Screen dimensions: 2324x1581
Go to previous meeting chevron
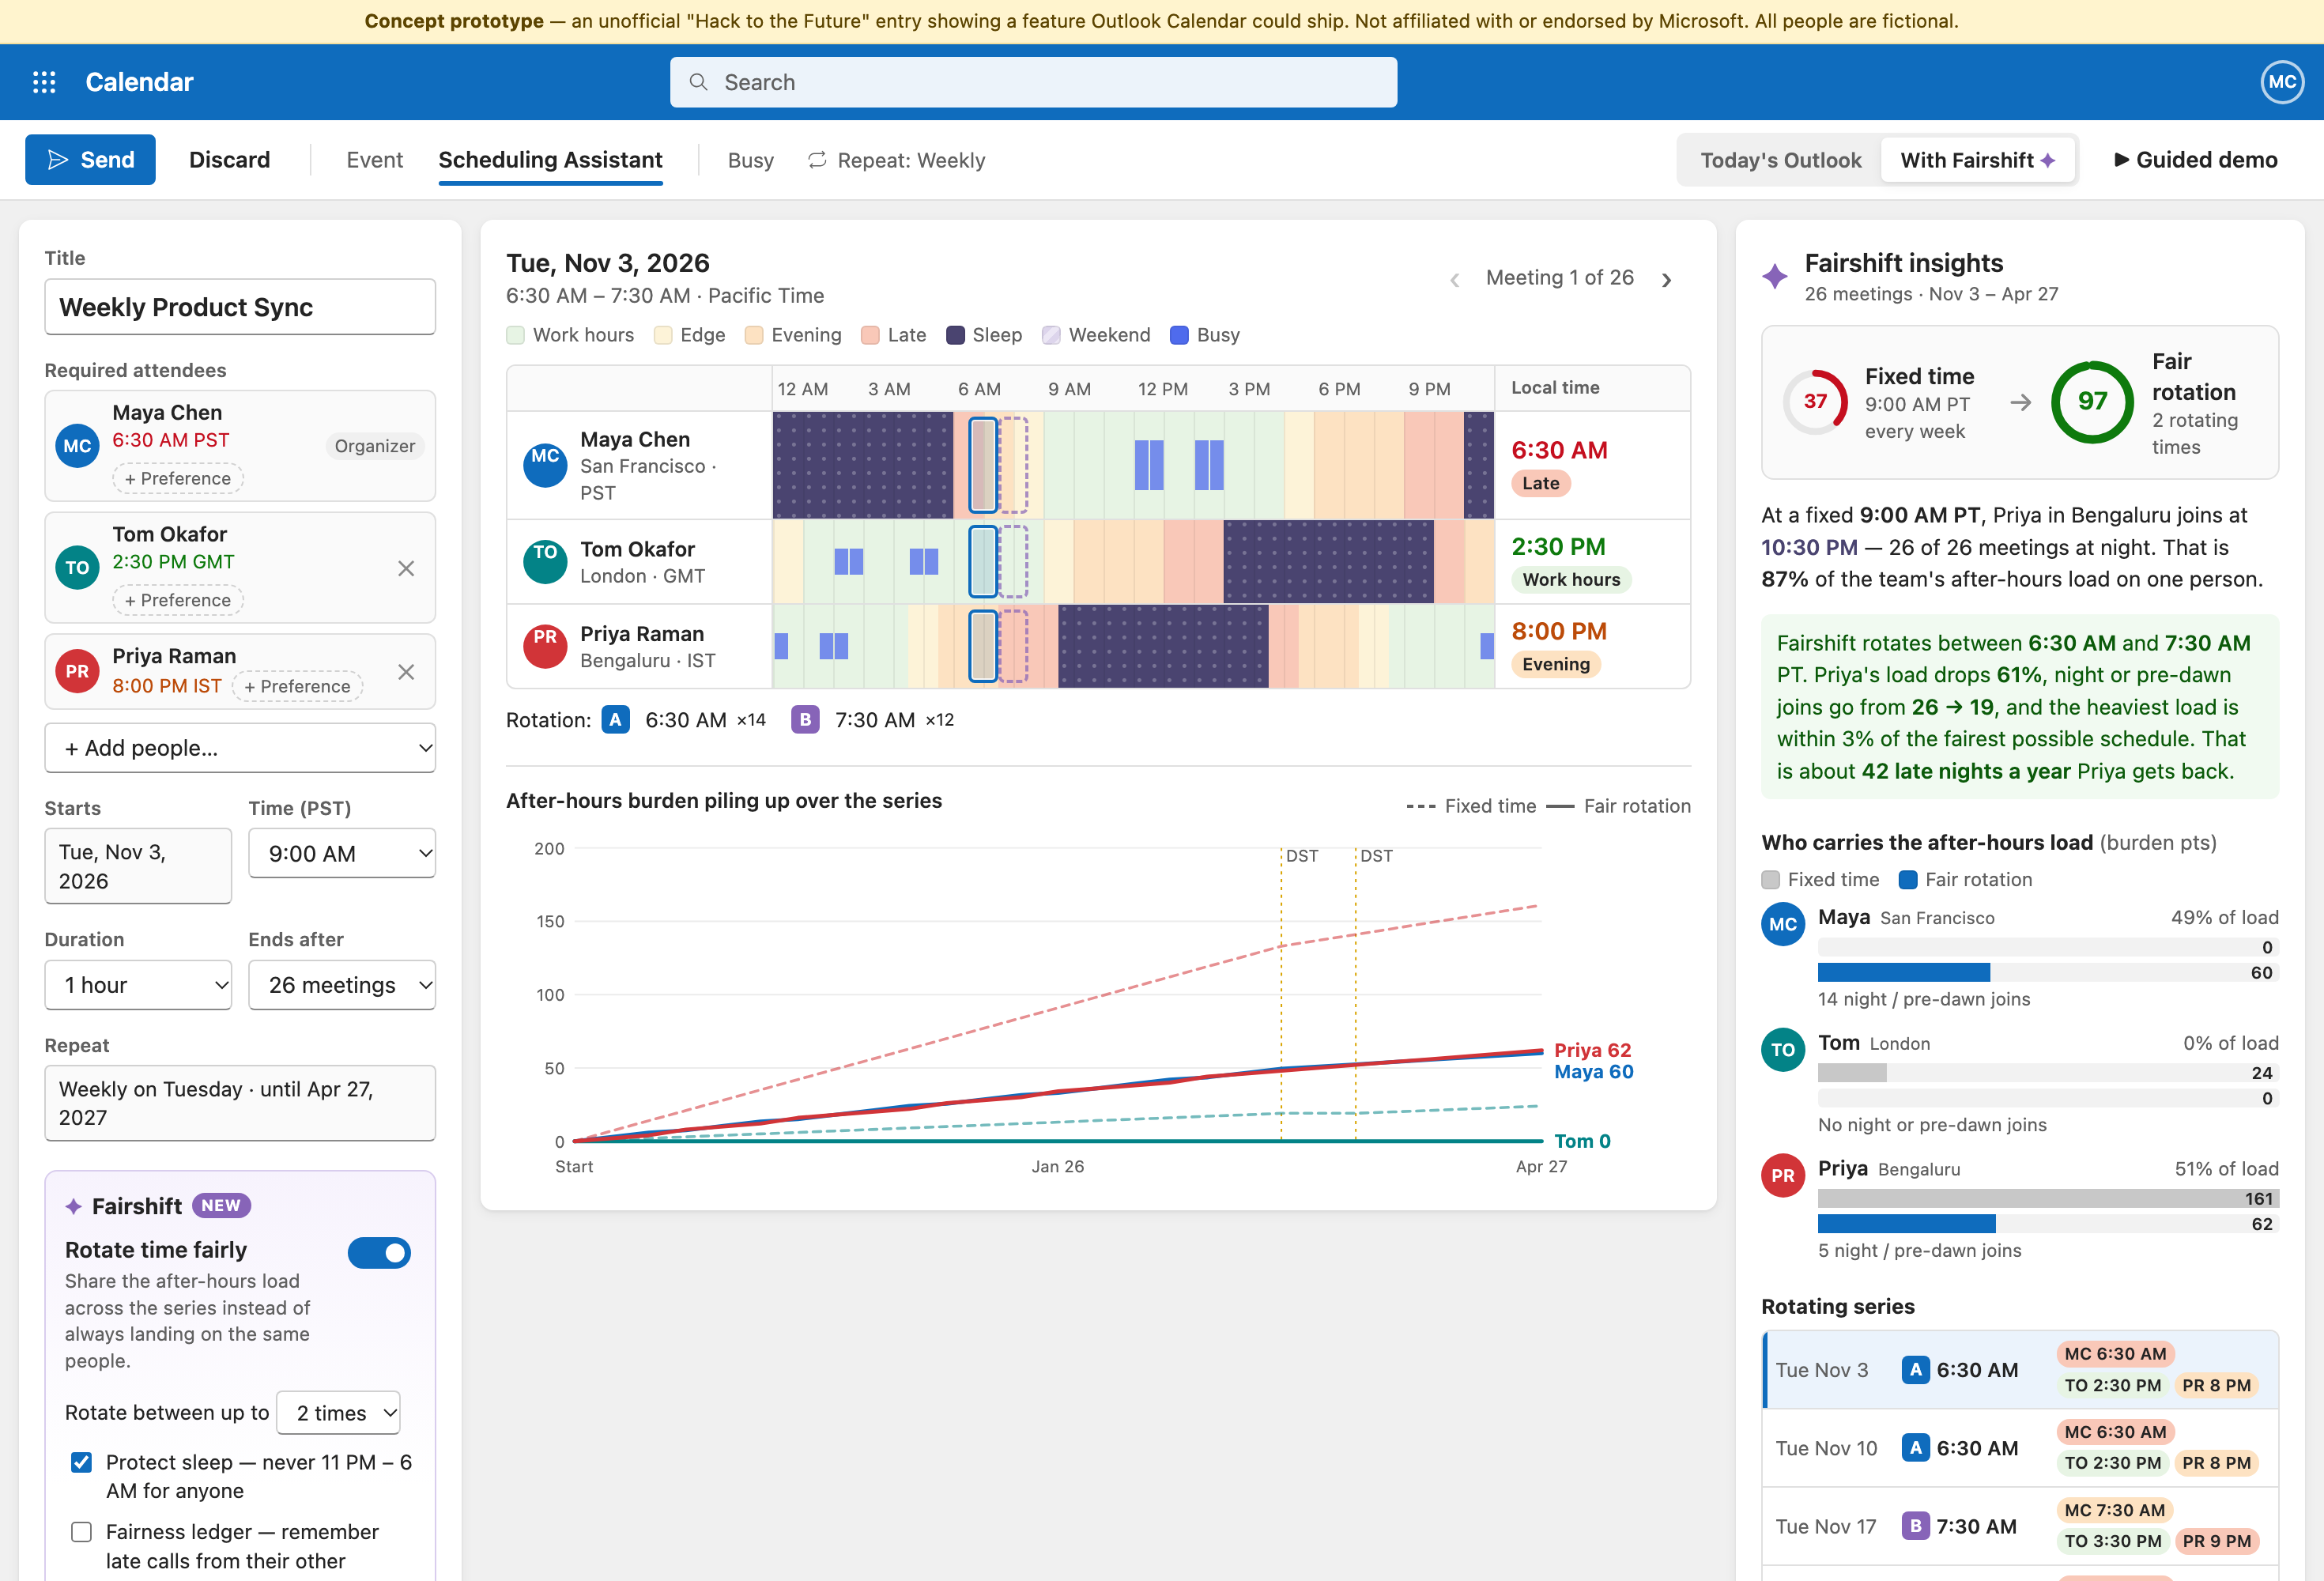coord(1455,280)
